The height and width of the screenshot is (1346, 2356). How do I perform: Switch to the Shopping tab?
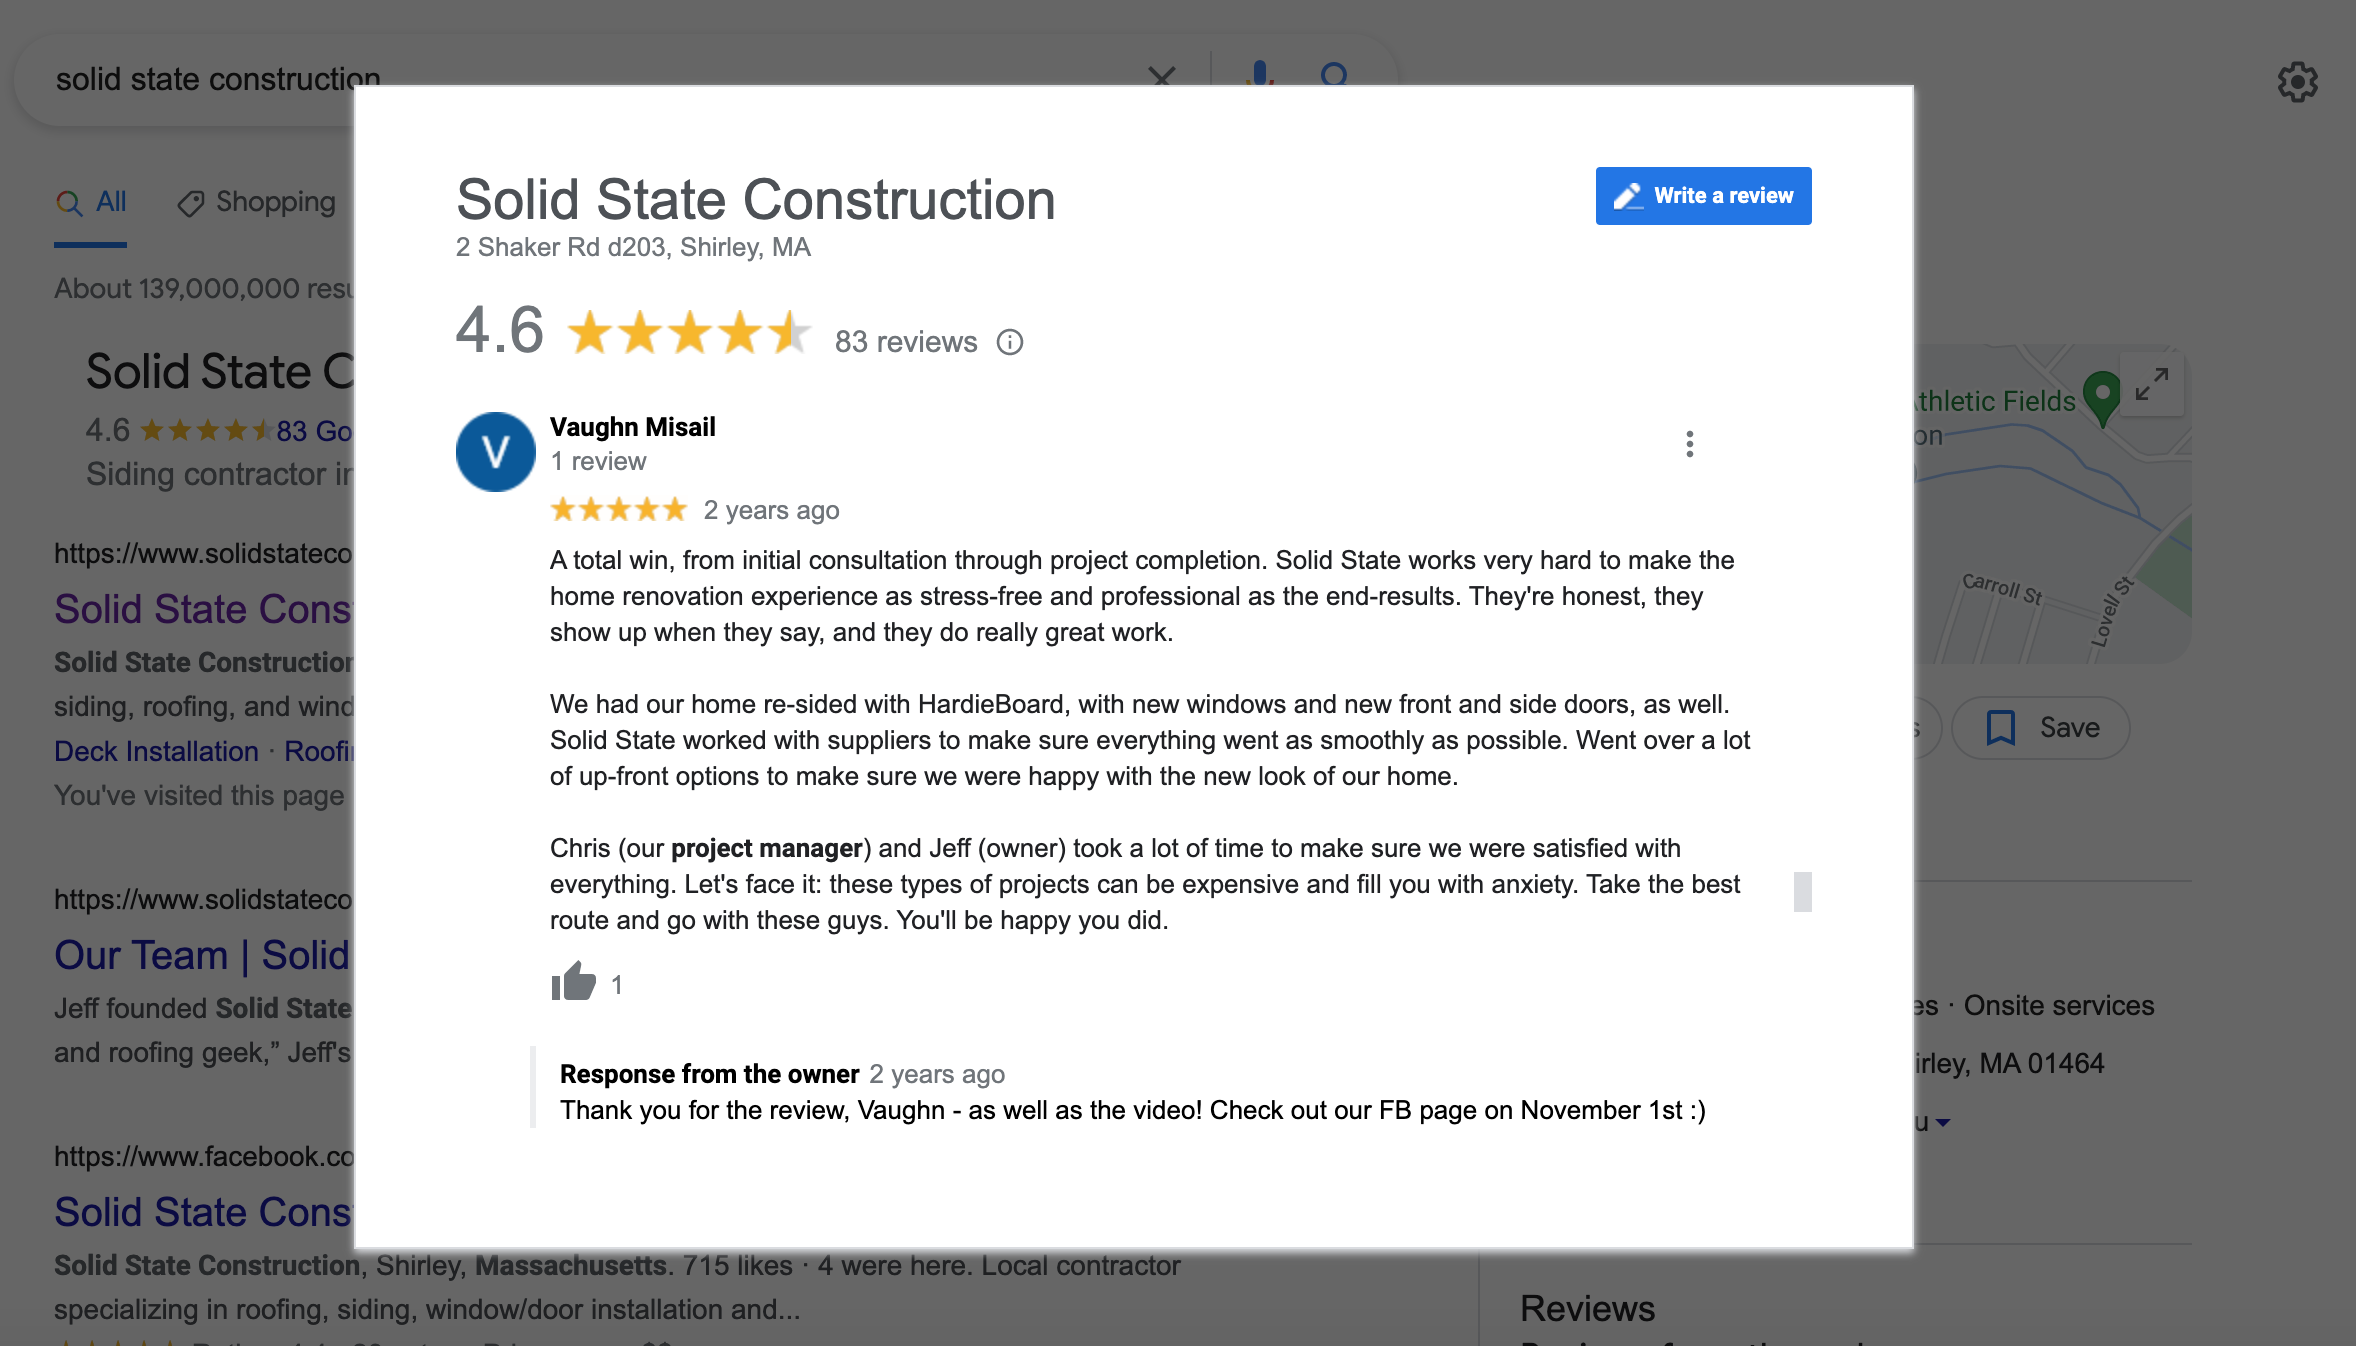coord(257,202)
